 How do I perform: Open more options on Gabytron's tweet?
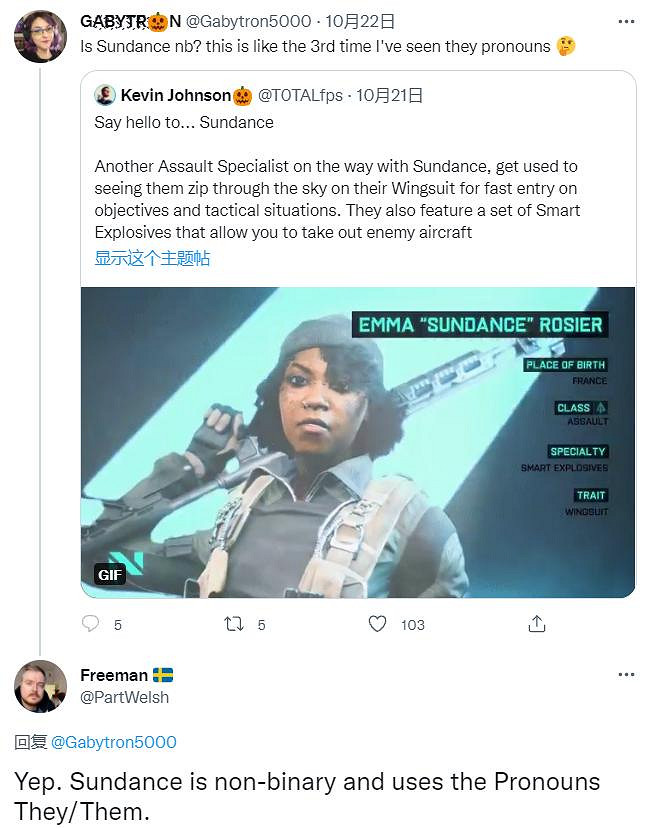tap(626, 21)
